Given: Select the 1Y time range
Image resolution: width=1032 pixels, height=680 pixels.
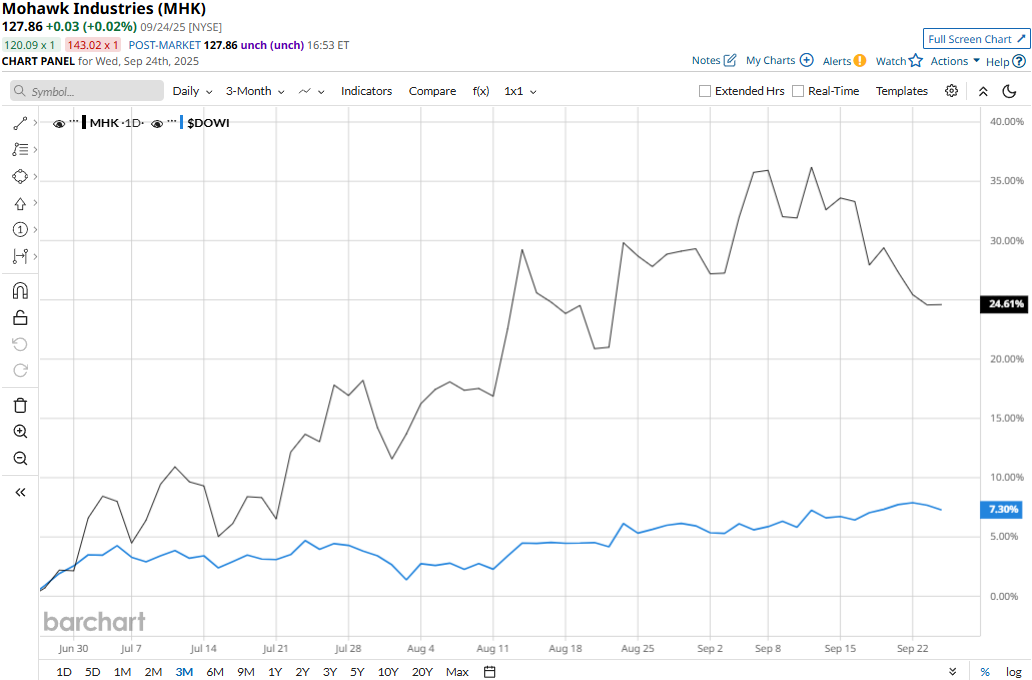Looking at the screenshot, I should pos(275,671).
